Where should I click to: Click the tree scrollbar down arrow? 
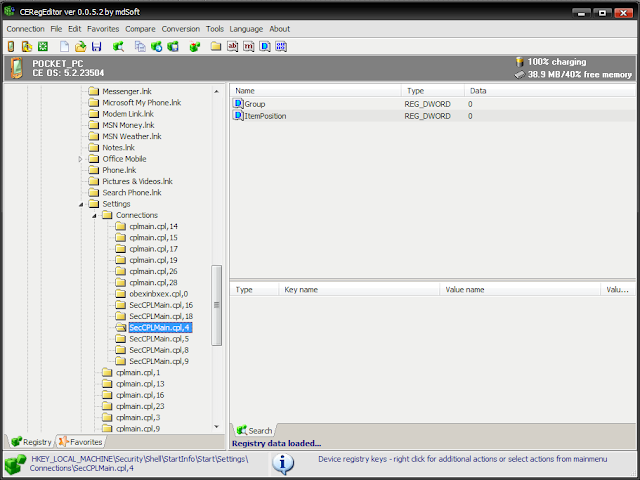tap(217, 427)
